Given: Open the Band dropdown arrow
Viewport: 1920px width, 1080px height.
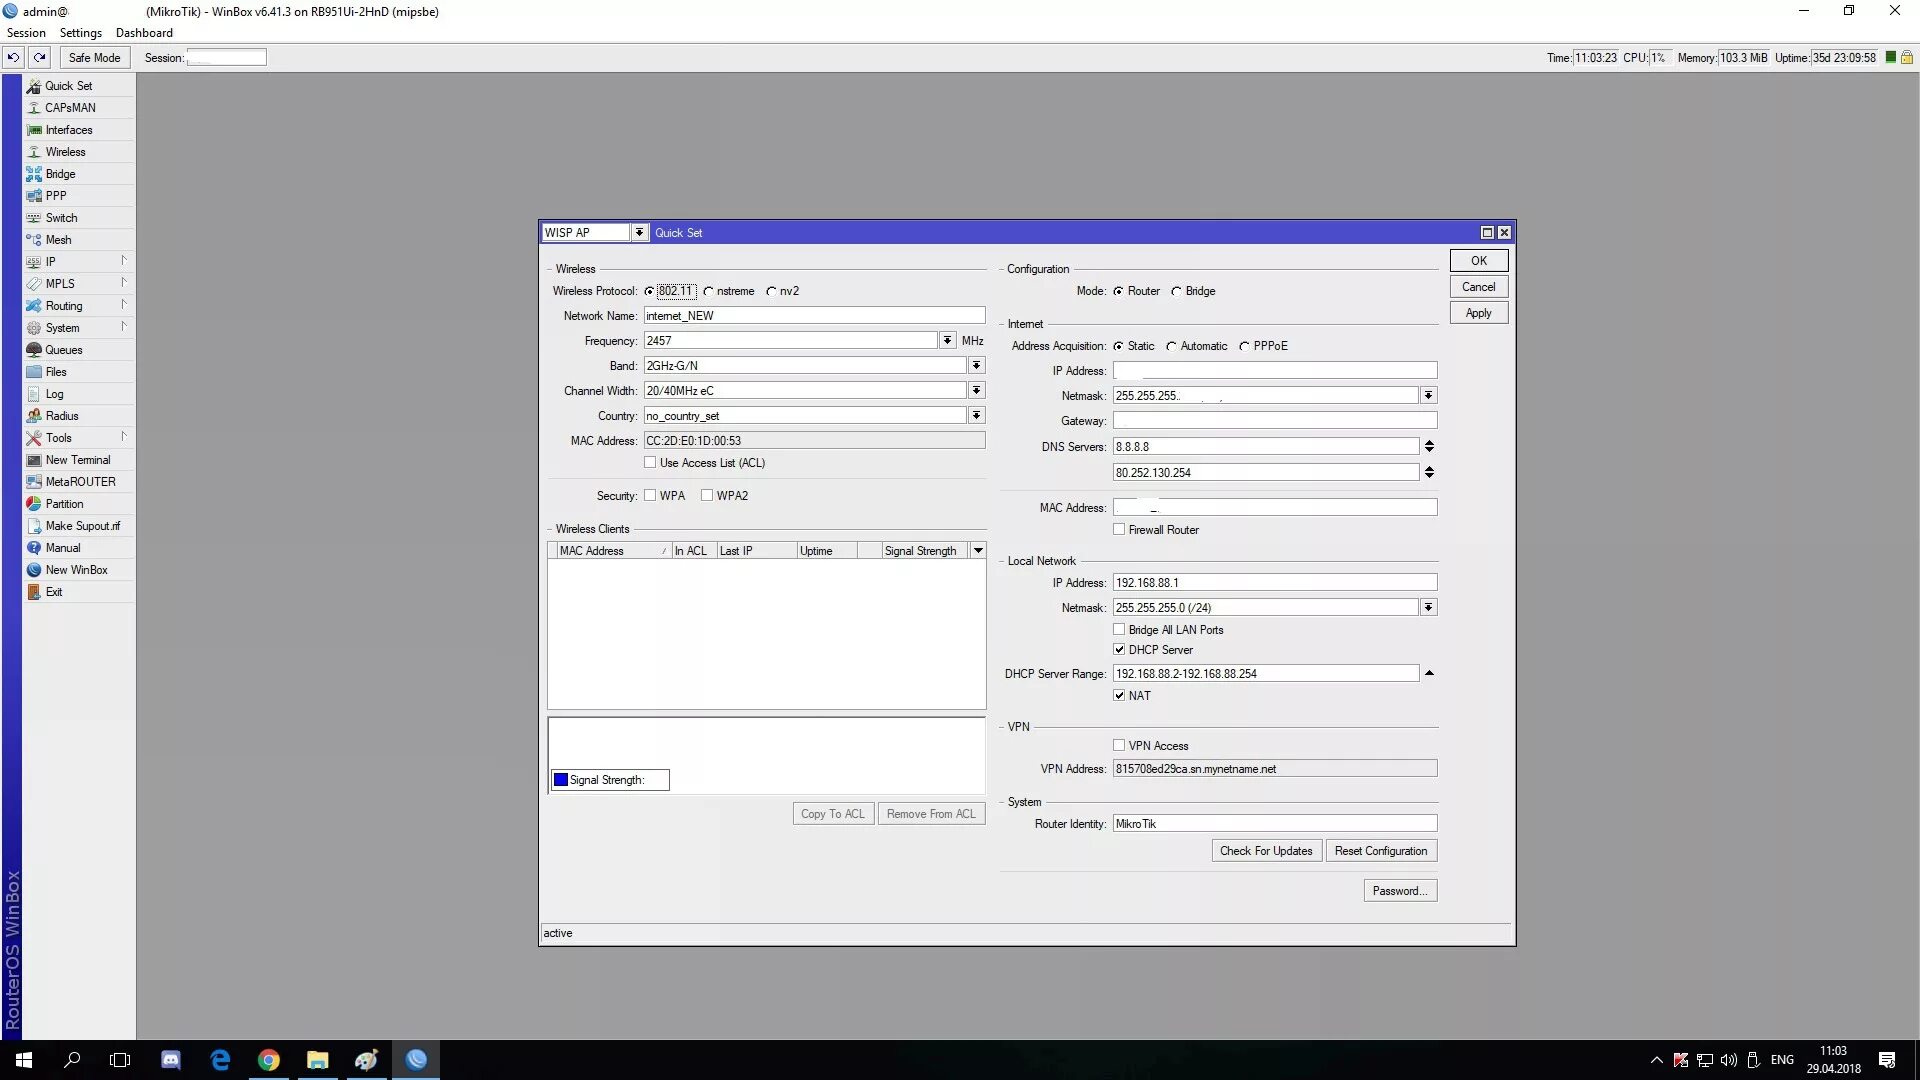Looking at the screenshot, I should [977, 366].
